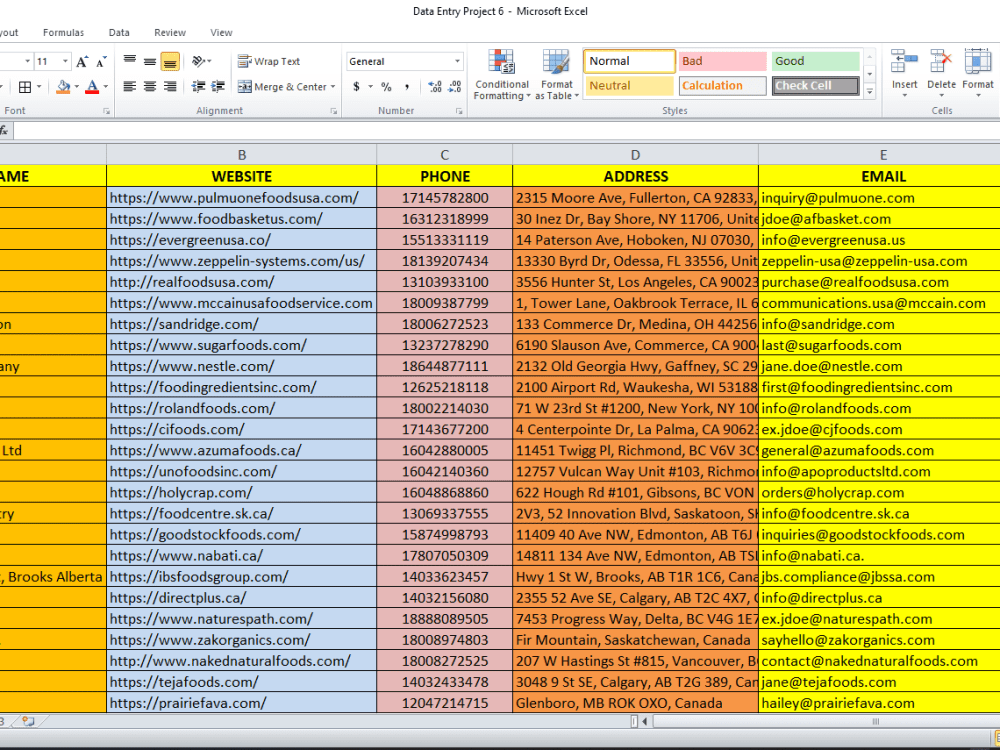Open Format as Table
1000x750 pixels.
point(557,75)
